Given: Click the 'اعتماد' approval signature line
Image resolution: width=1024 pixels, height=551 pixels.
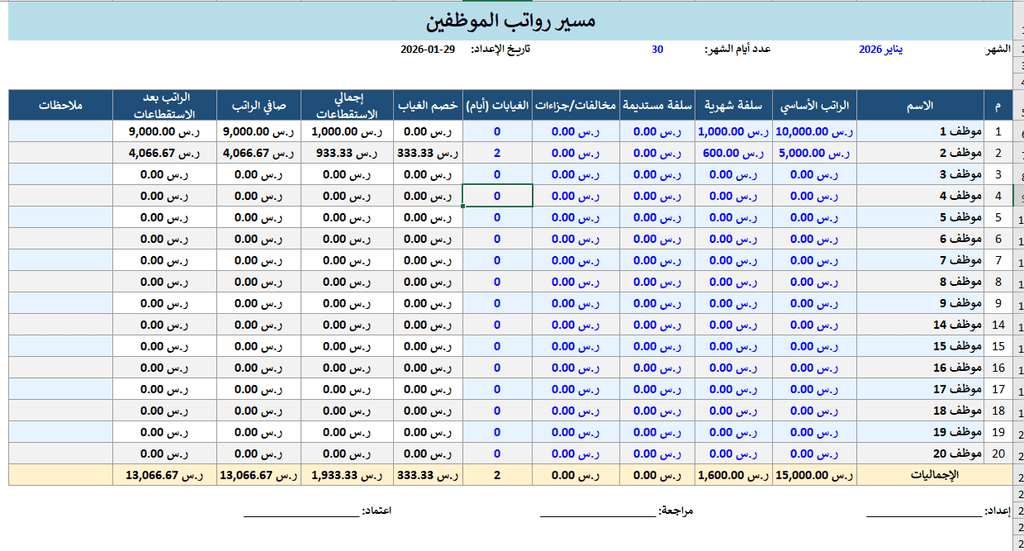Looking at the screenshot, I should 305,511.
